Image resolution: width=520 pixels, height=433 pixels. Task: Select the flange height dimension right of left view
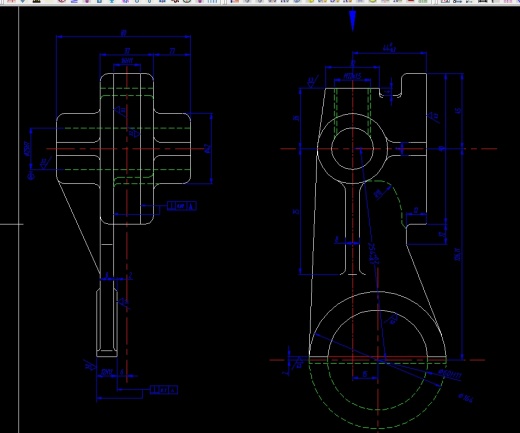(207, 149)
